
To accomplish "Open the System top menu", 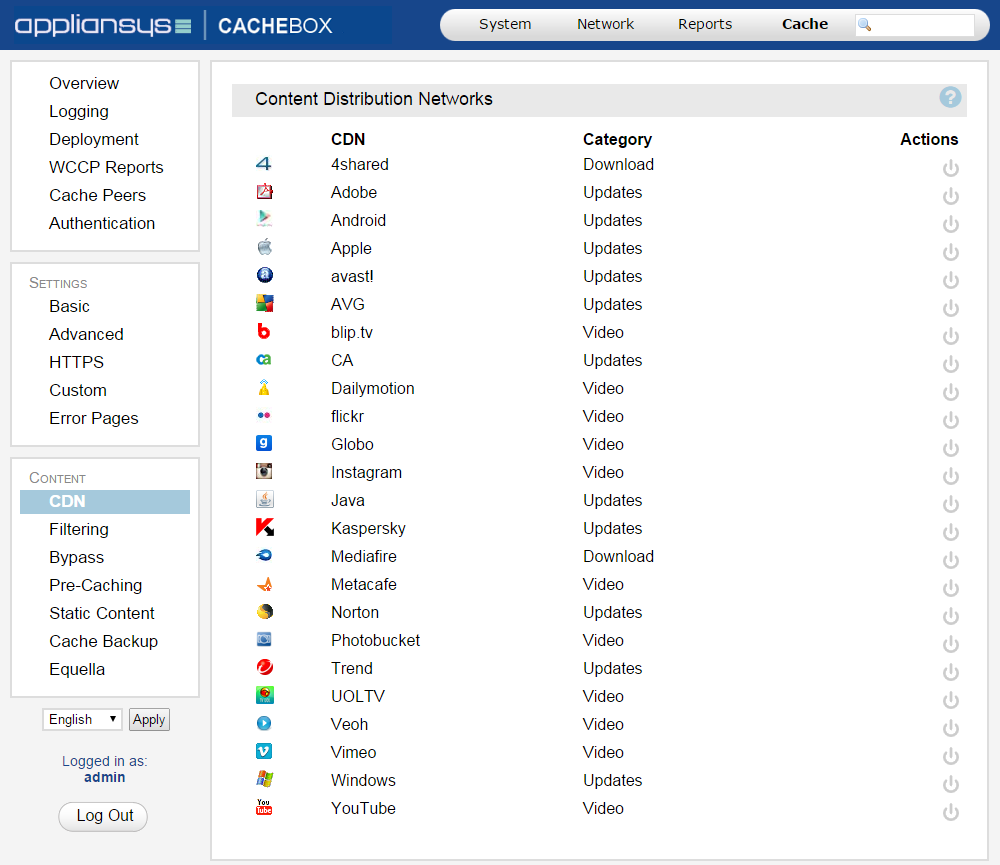I will [x=504, y=24].
